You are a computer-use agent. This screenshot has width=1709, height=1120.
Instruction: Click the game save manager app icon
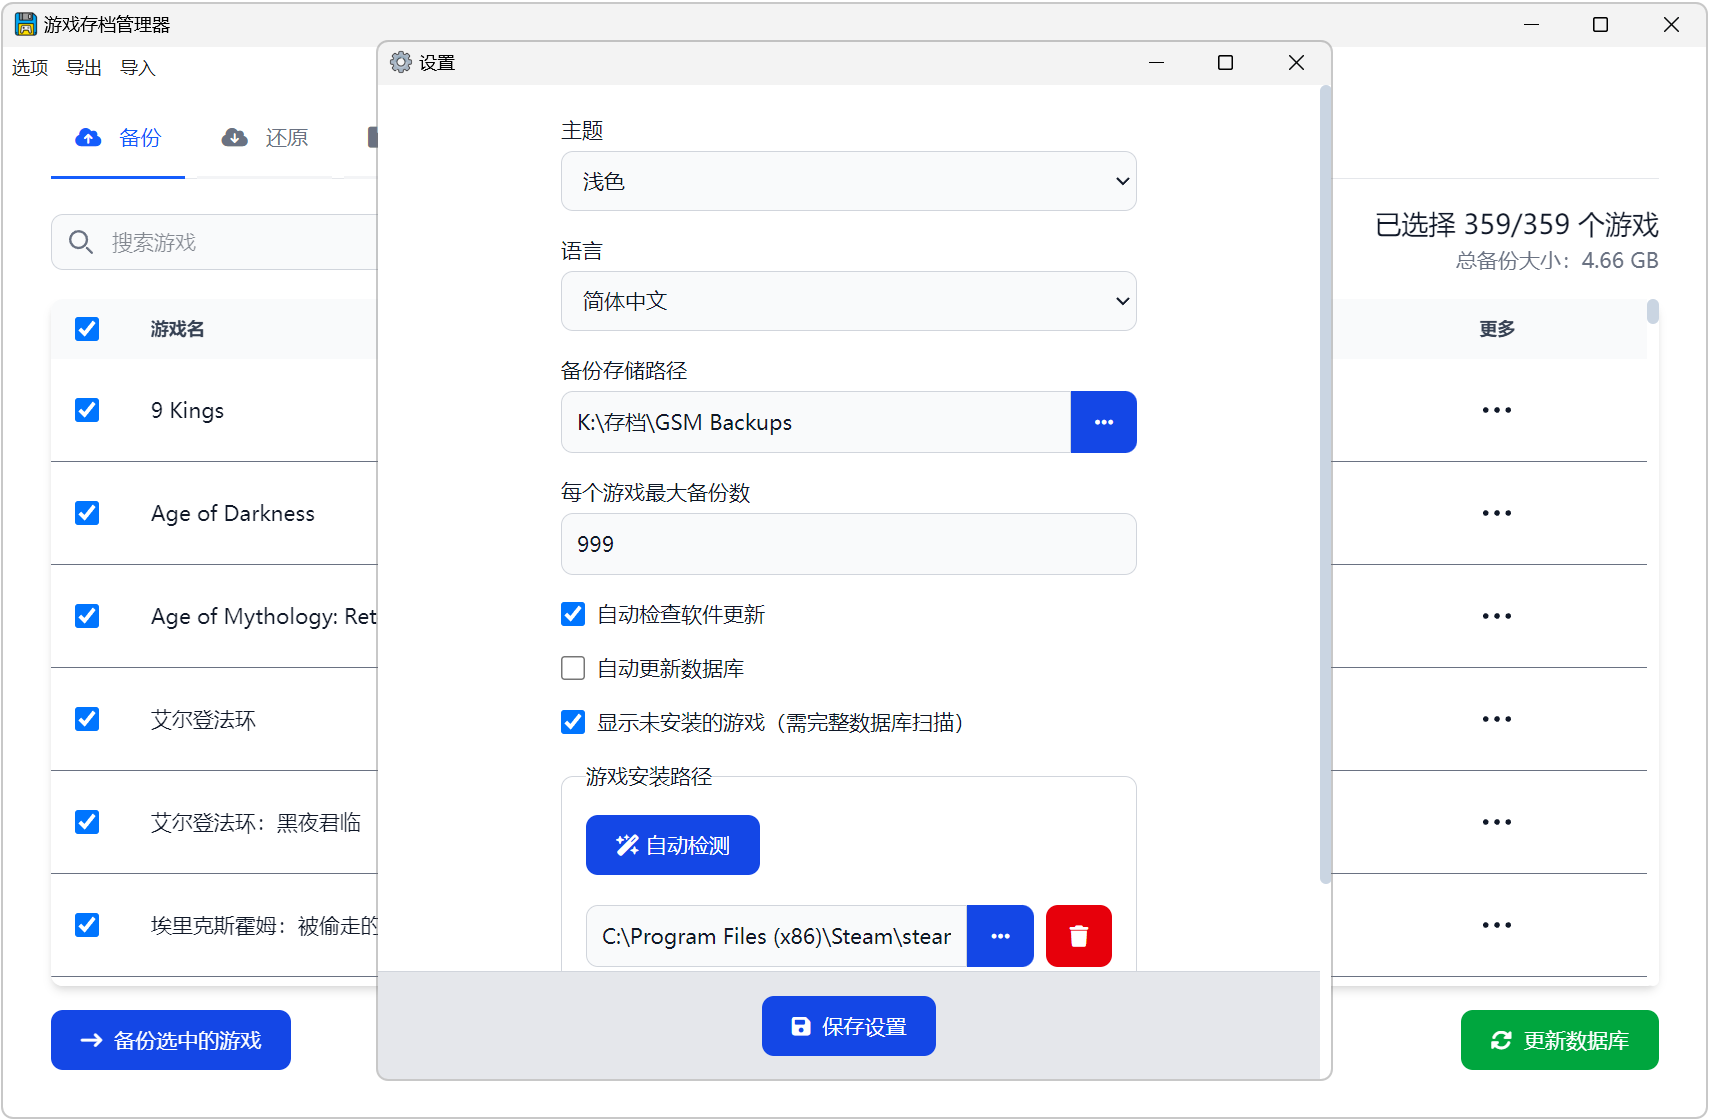26,24
